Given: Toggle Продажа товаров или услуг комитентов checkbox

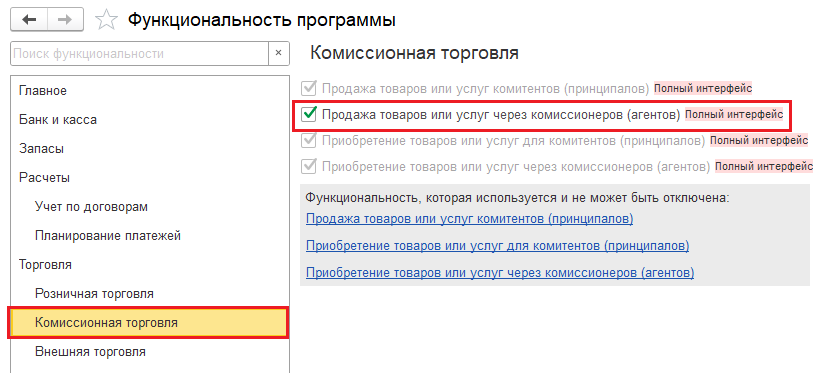Looking at the screenshot, I should 309,88.
